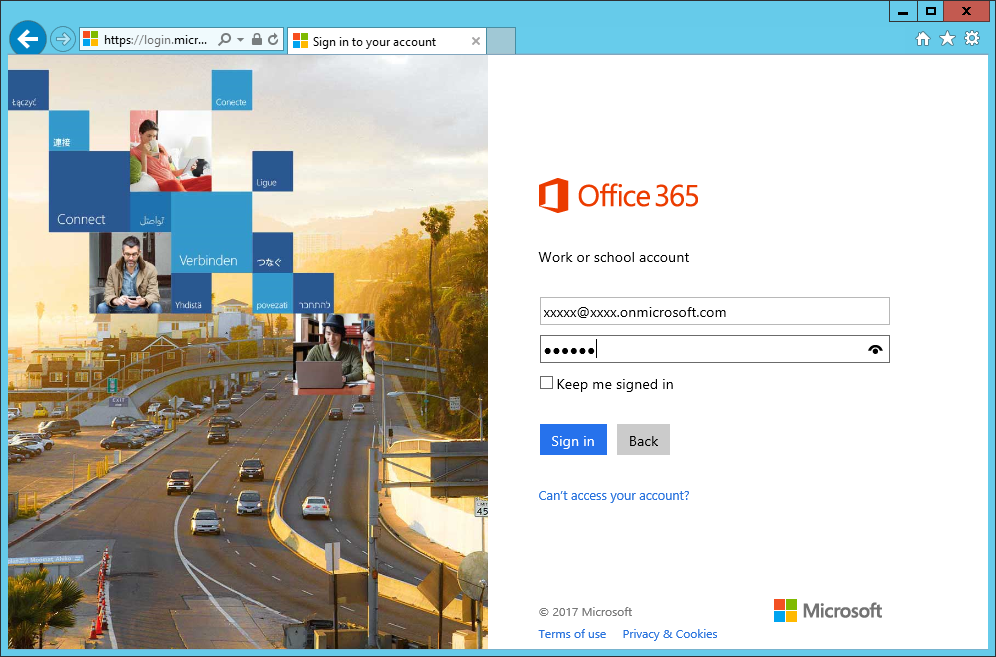Viewport: 996px width, 657px height.
Task: Open 'Can't access your account?' link
Action: (x=614, y=496)
